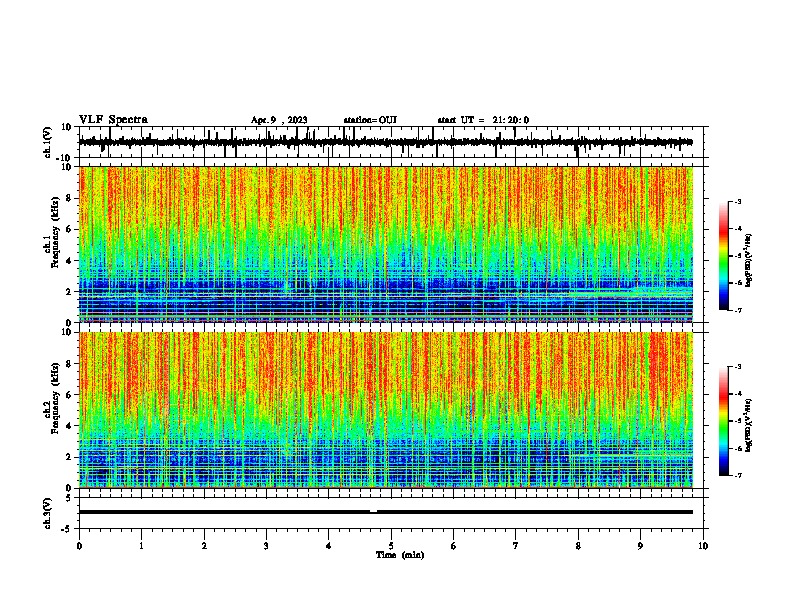The width and height of the screenshot is (792, 612).
Task: Click inside the ch.1 spectrogram panel
Action: tap(386, 244)
